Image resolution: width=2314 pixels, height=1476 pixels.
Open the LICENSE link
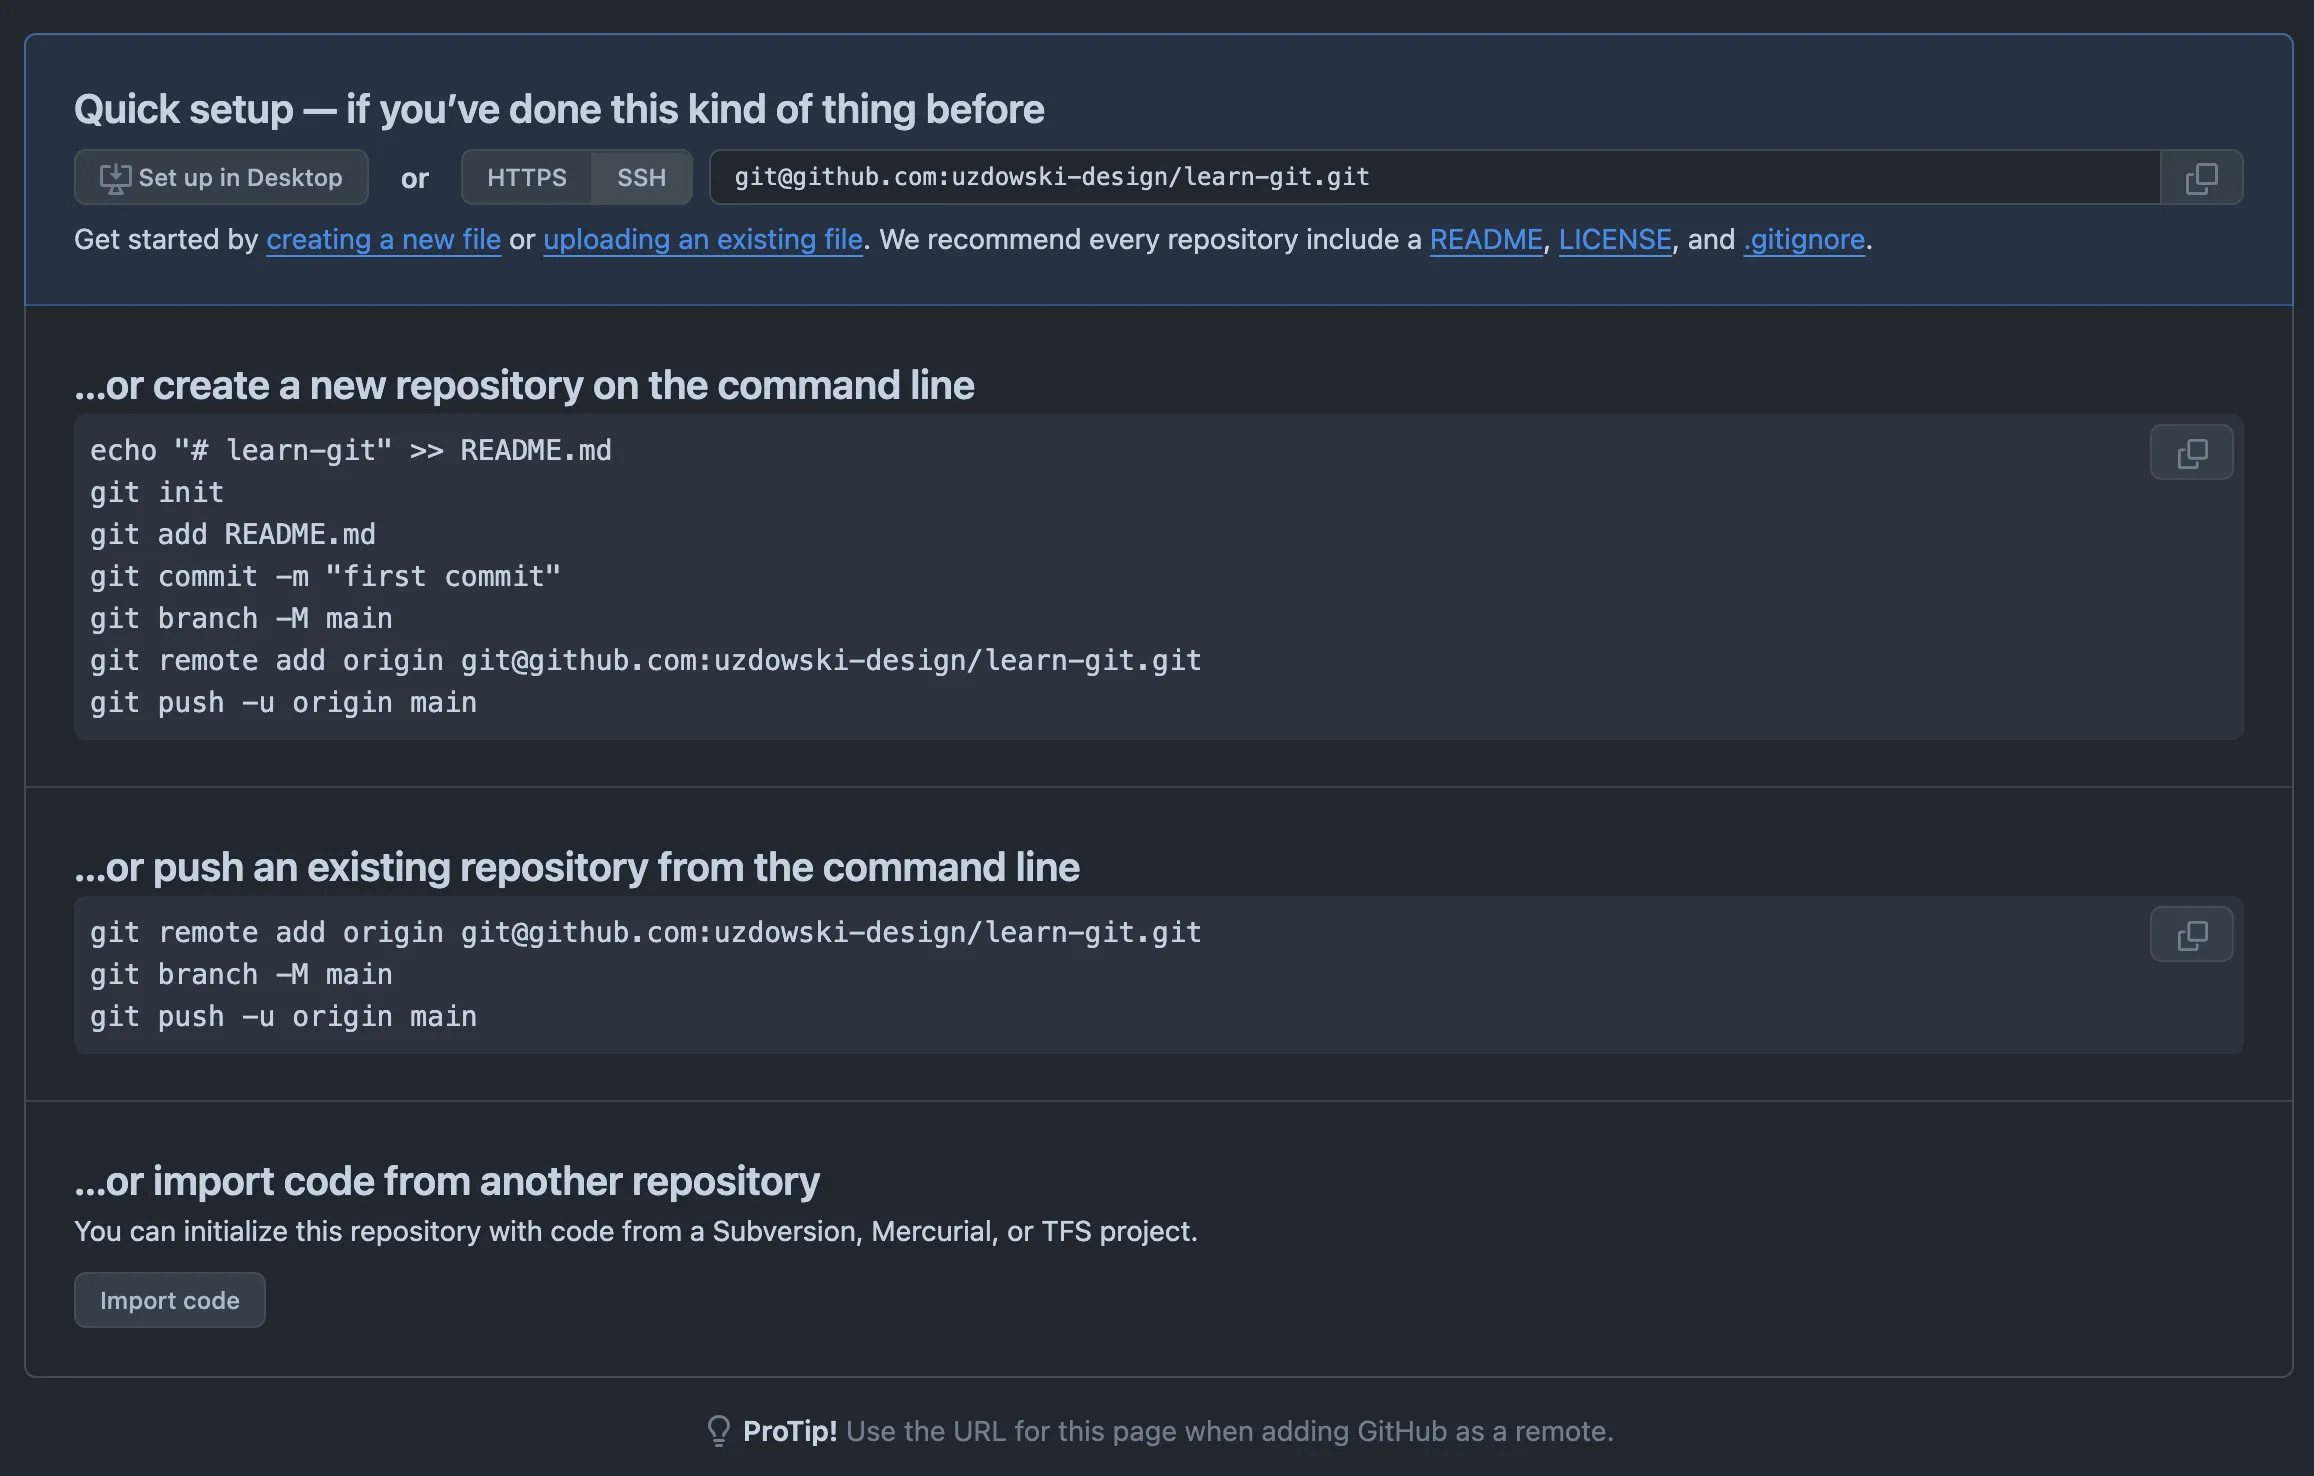tap(1614, 240)
